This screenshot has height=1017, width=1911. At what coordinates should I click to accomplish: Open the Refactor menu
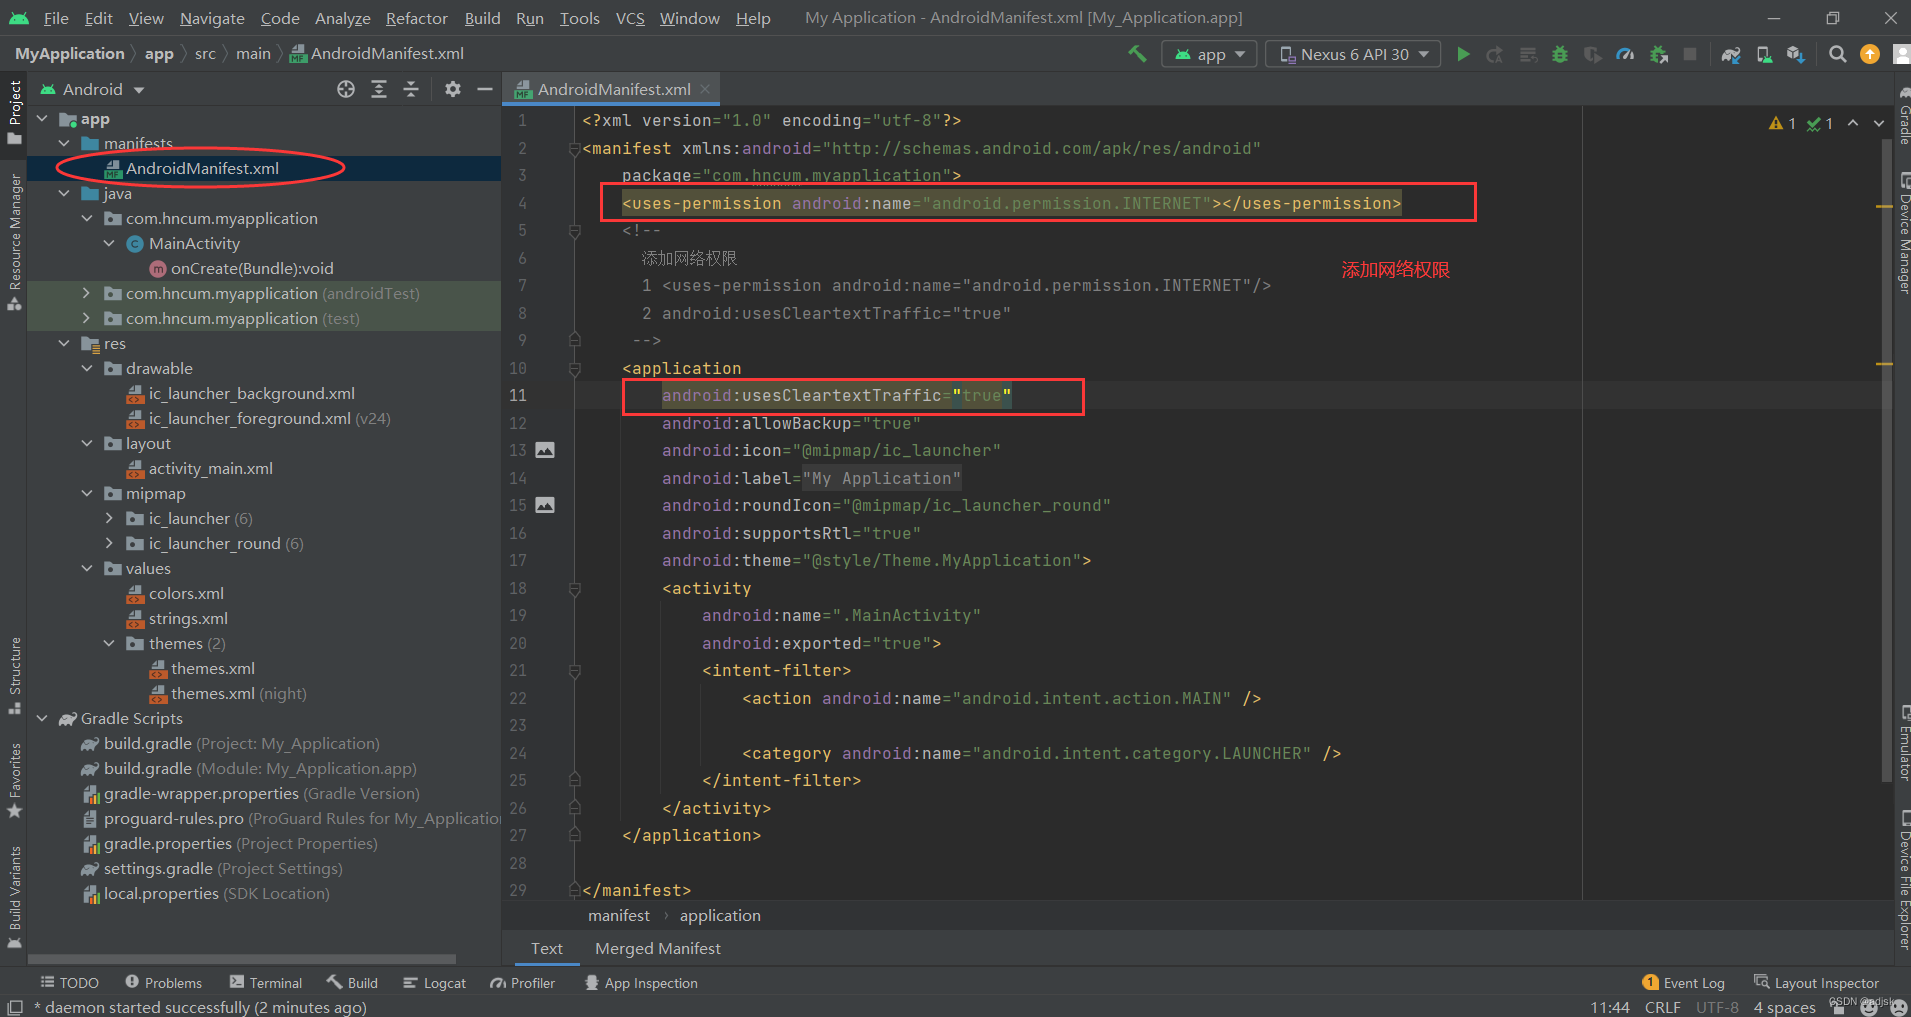[416, 18]
